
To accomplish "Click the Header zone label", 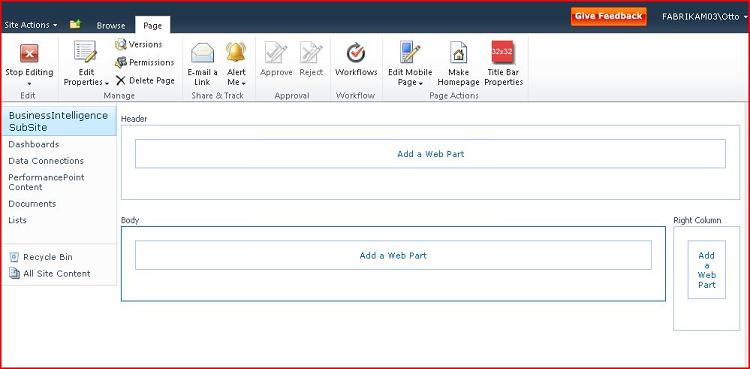I will (x=134, y=119).
